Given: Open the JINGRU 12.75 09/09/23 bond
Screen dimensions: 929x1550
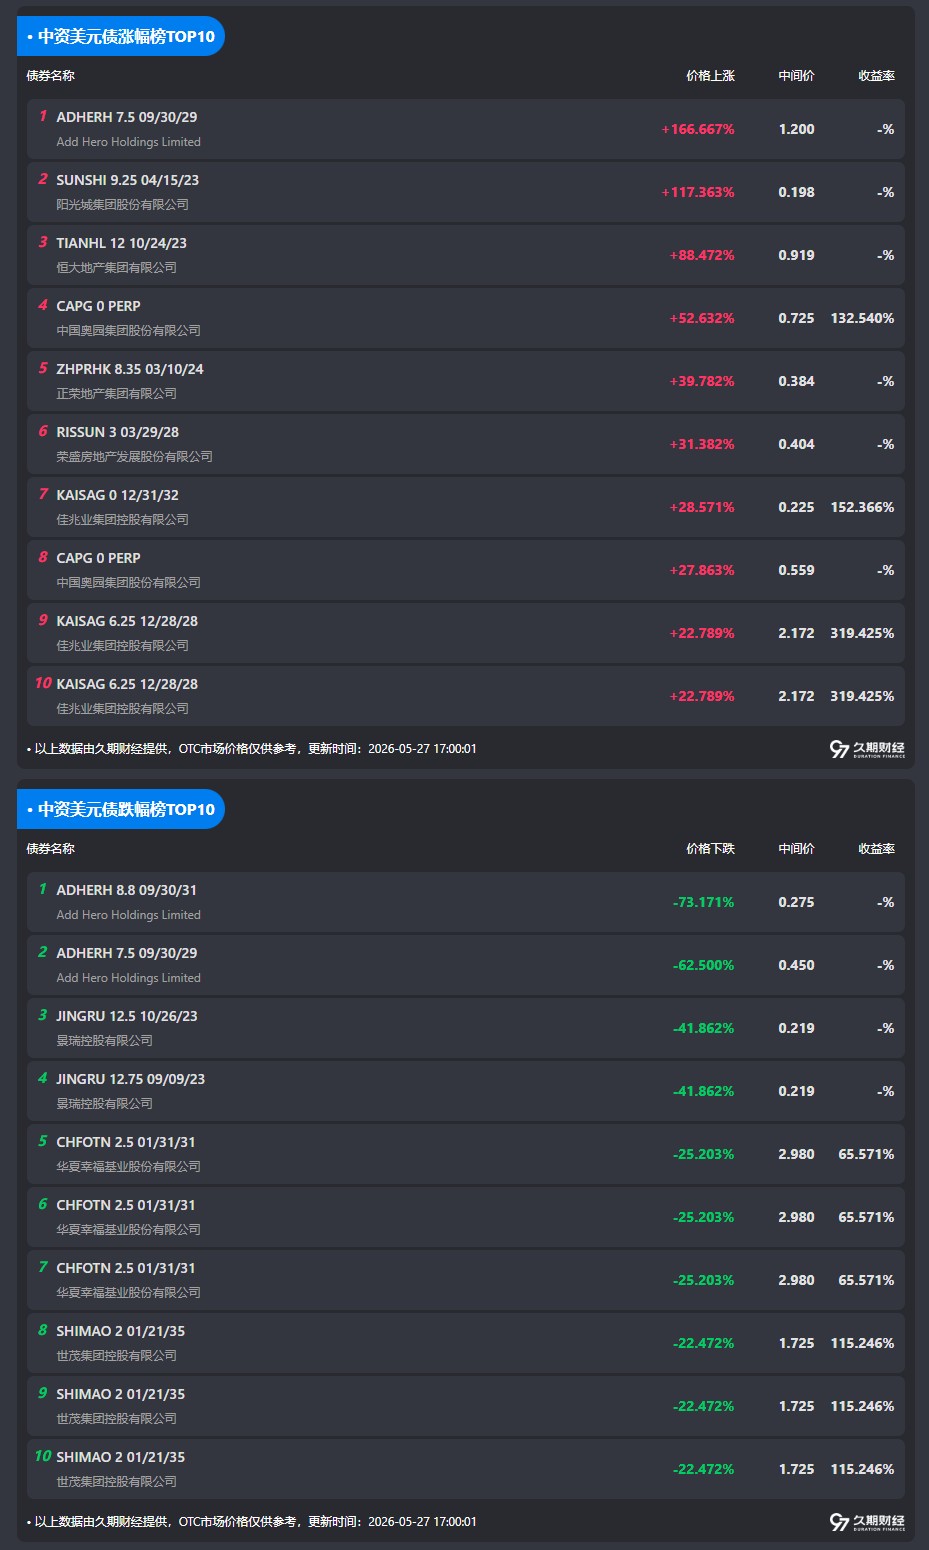Looking at the screenshot, I should pyautogui.click(x=131, y=1079).
